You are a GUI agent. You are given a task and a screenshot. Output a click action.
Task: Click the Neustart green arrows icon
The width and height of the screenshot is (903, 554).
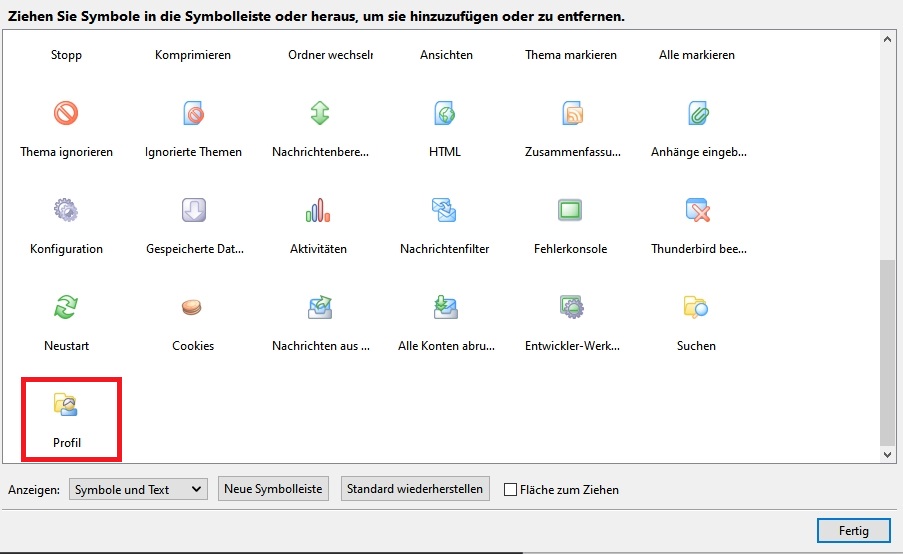point(66,307)
